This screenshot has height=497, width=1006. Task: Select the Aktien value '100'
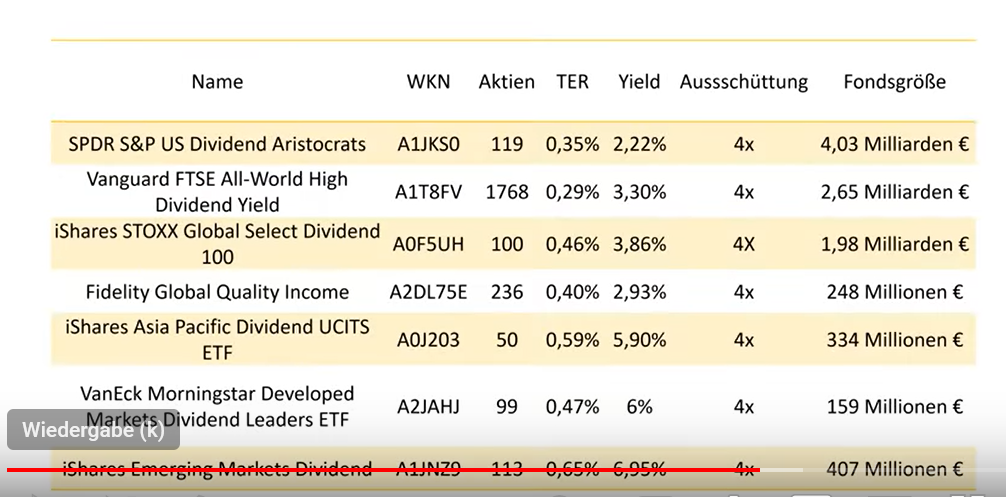tap(507, 244)
